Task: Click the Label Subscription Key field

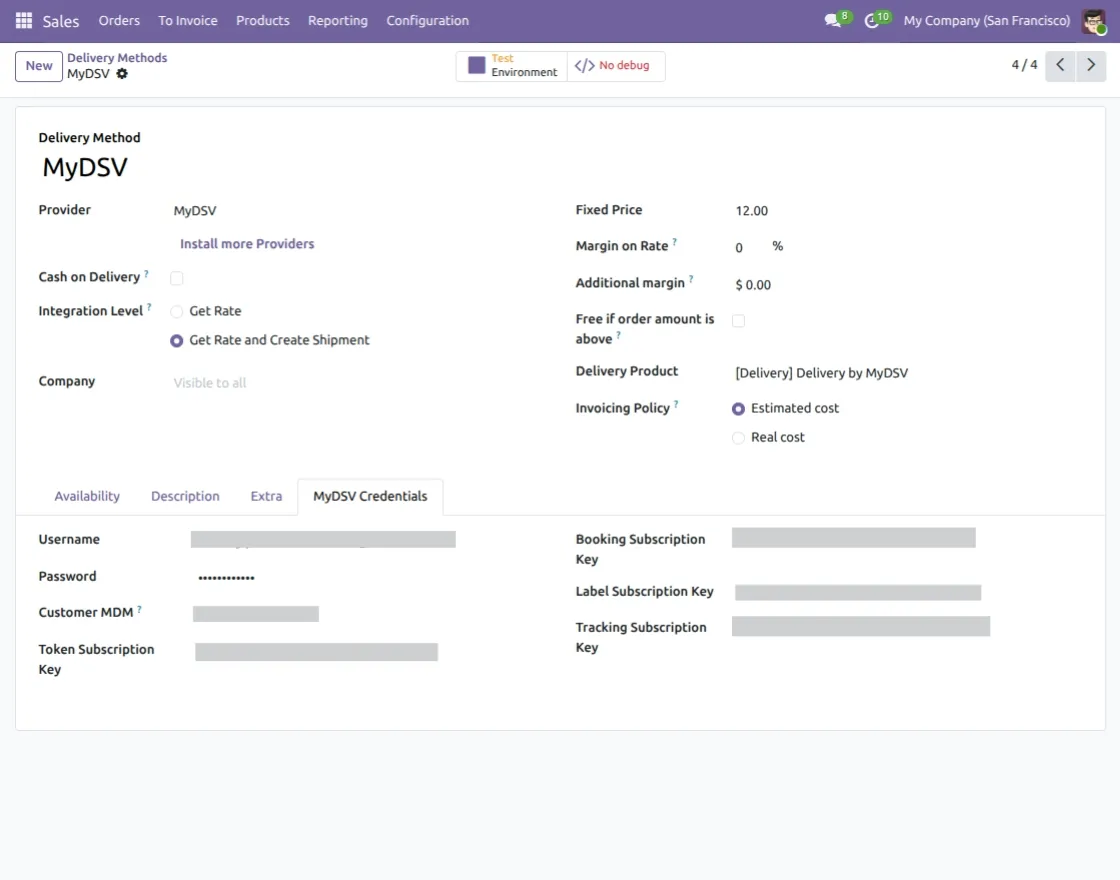Action: [x=858, y=592]
